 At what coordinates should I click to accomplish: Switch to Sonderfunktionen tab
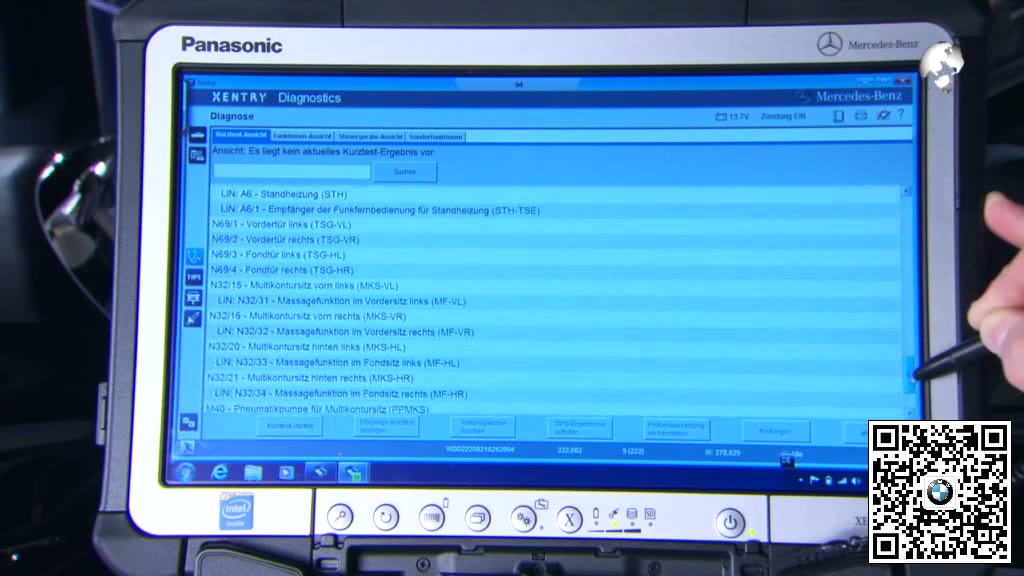[436, 136]
